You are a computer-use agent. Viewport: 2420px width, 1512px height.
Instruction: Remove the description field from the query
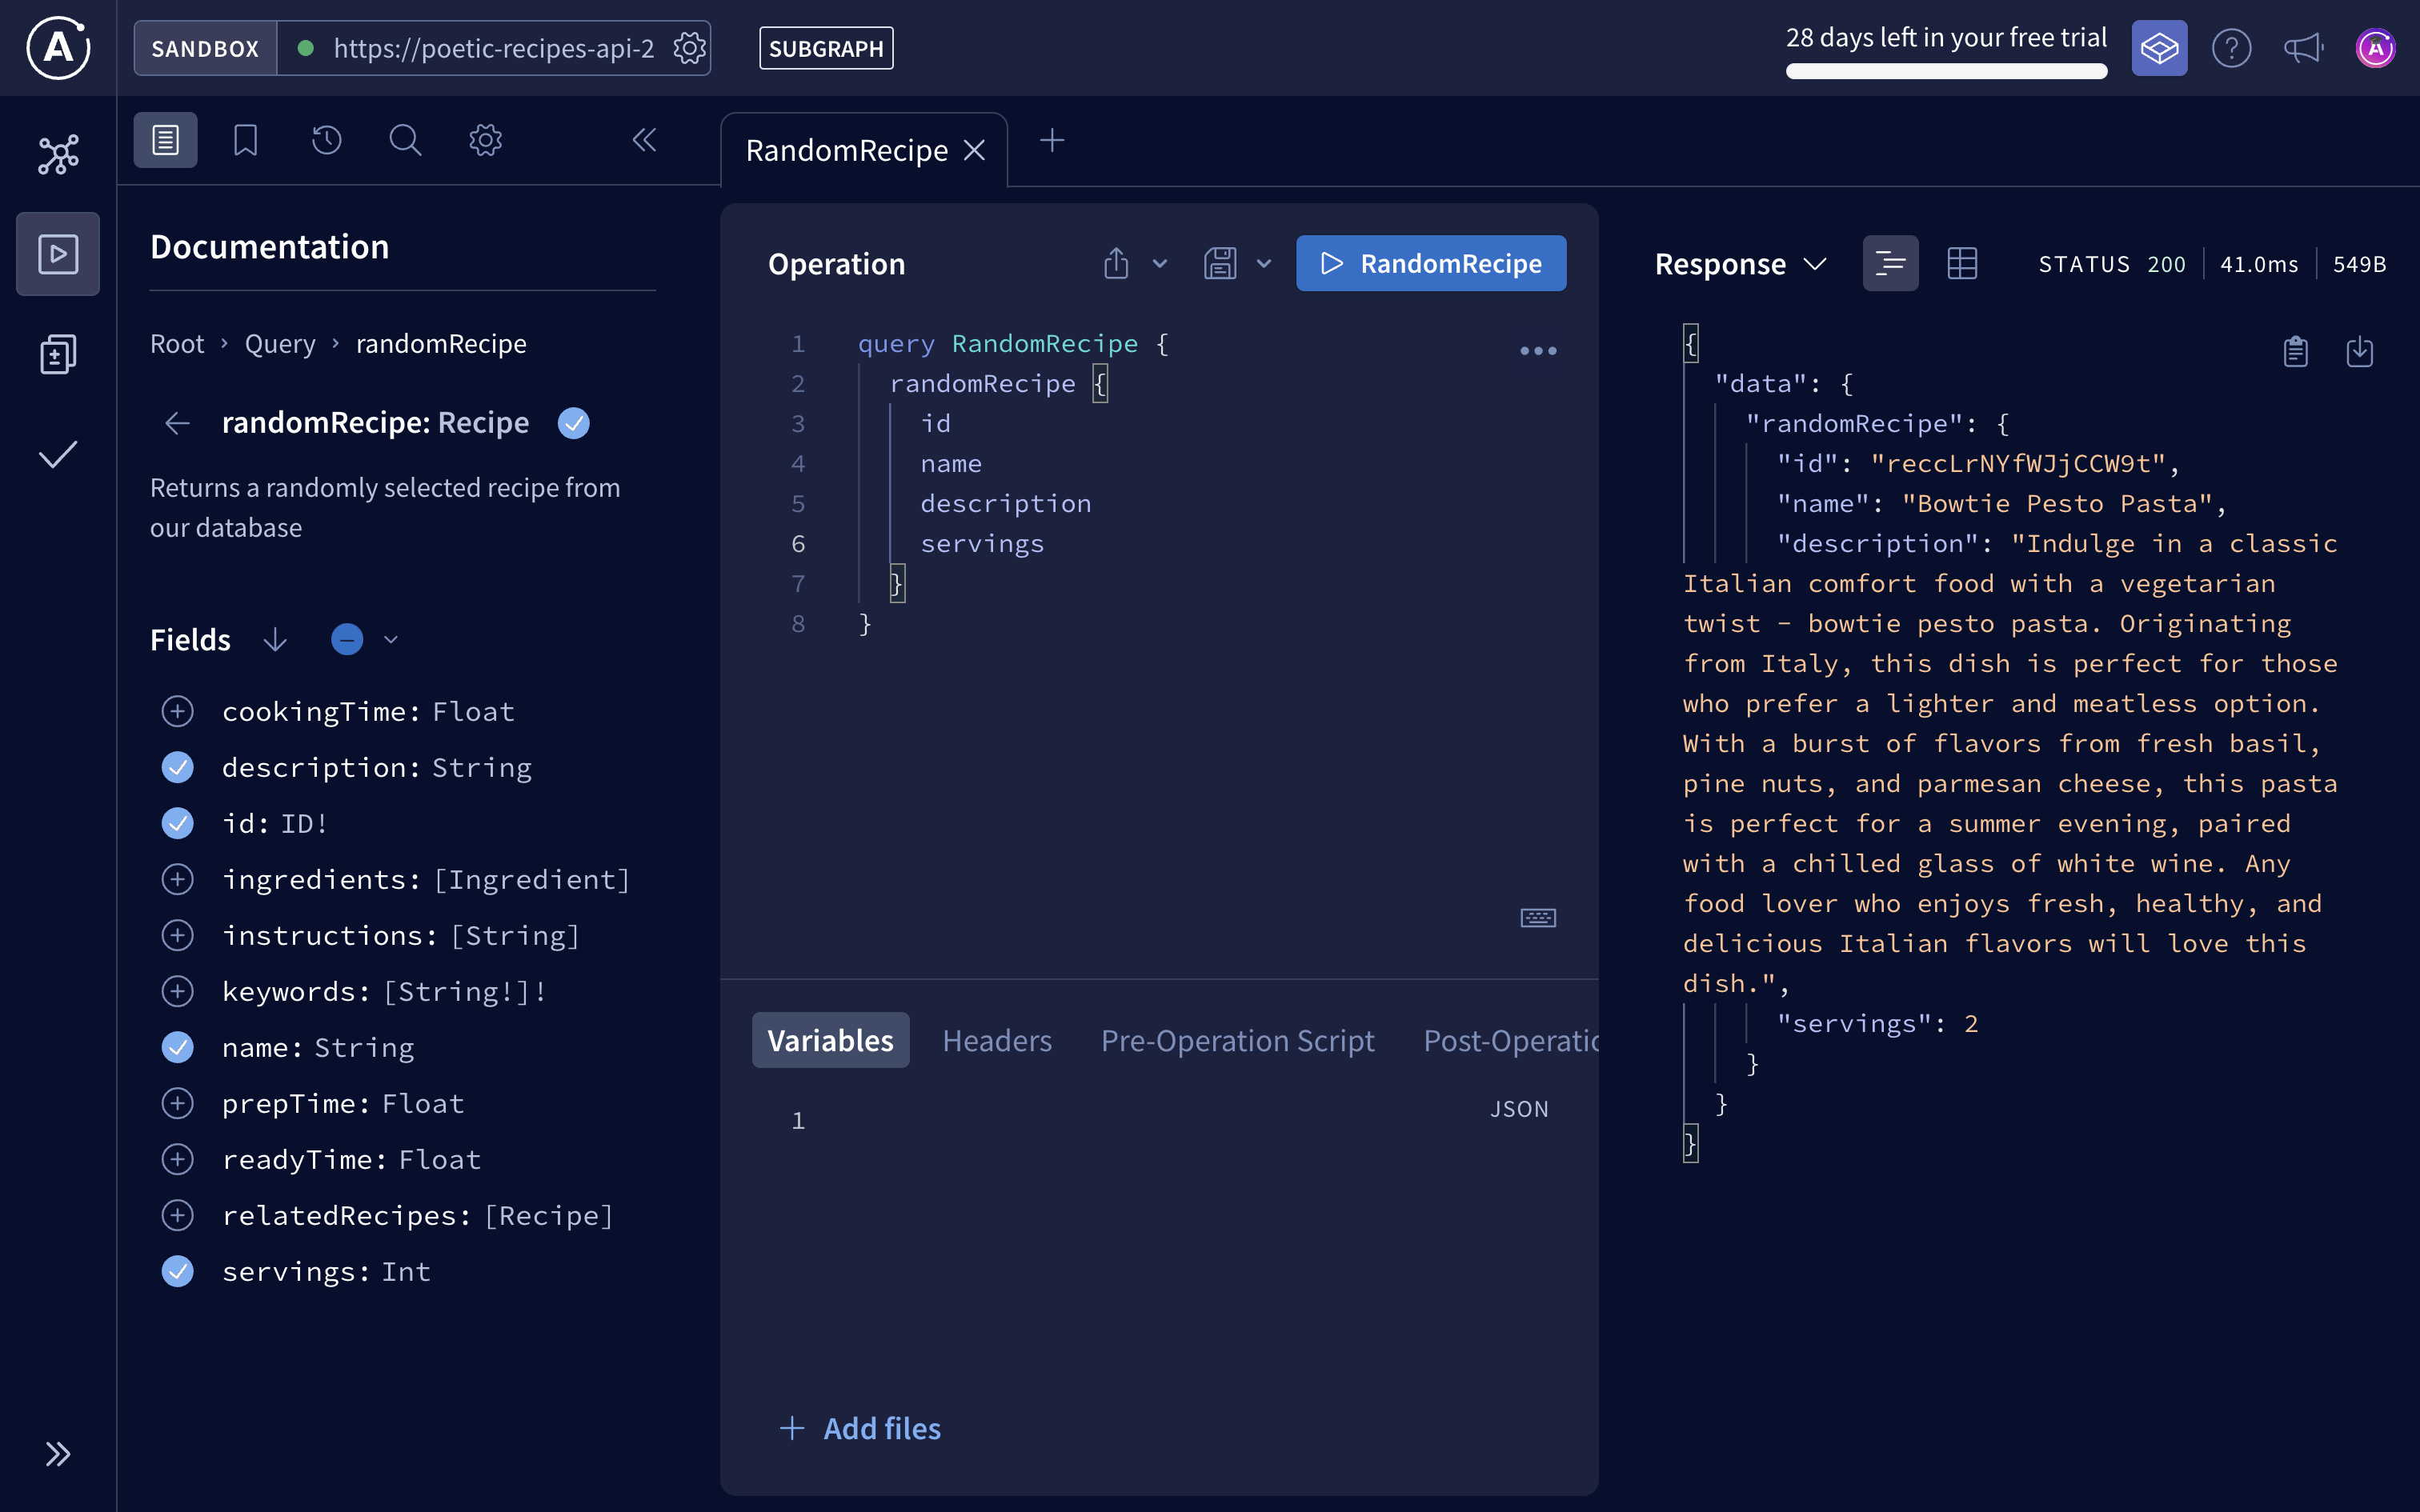pyautogui.click(x=178, y=767)
